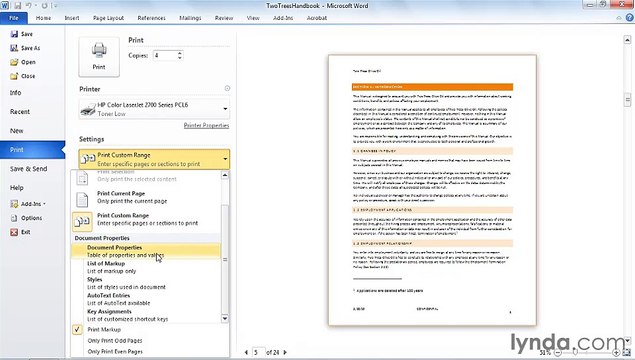This screenshot has width=635, height=360.
Task: Switch to the Review tab
Action: pos(224,18)
